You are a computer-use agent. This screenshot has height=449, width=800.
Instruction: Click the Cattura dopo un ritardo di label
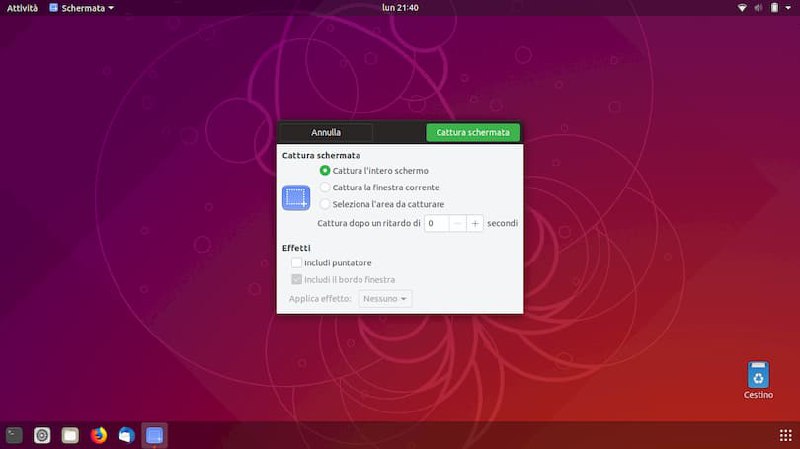point(369,223)
